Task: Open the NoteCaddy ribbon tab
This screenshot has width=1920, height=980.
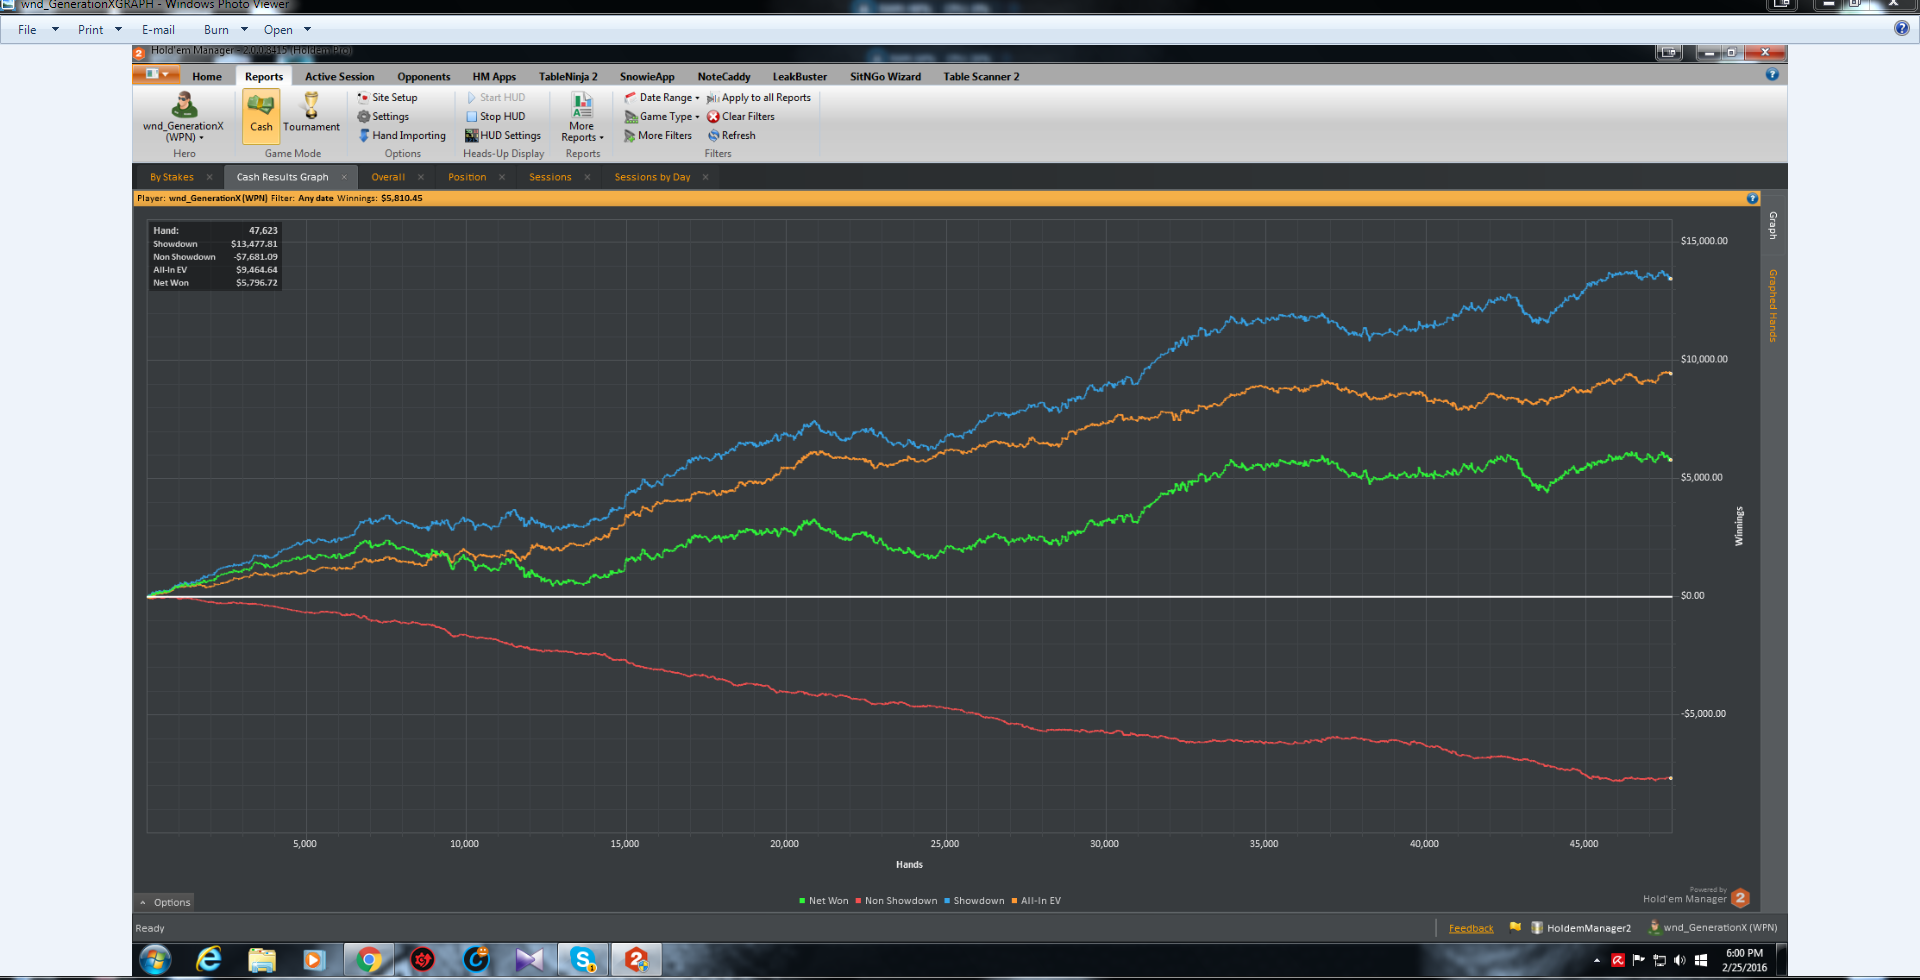Action: coord(724,76)
